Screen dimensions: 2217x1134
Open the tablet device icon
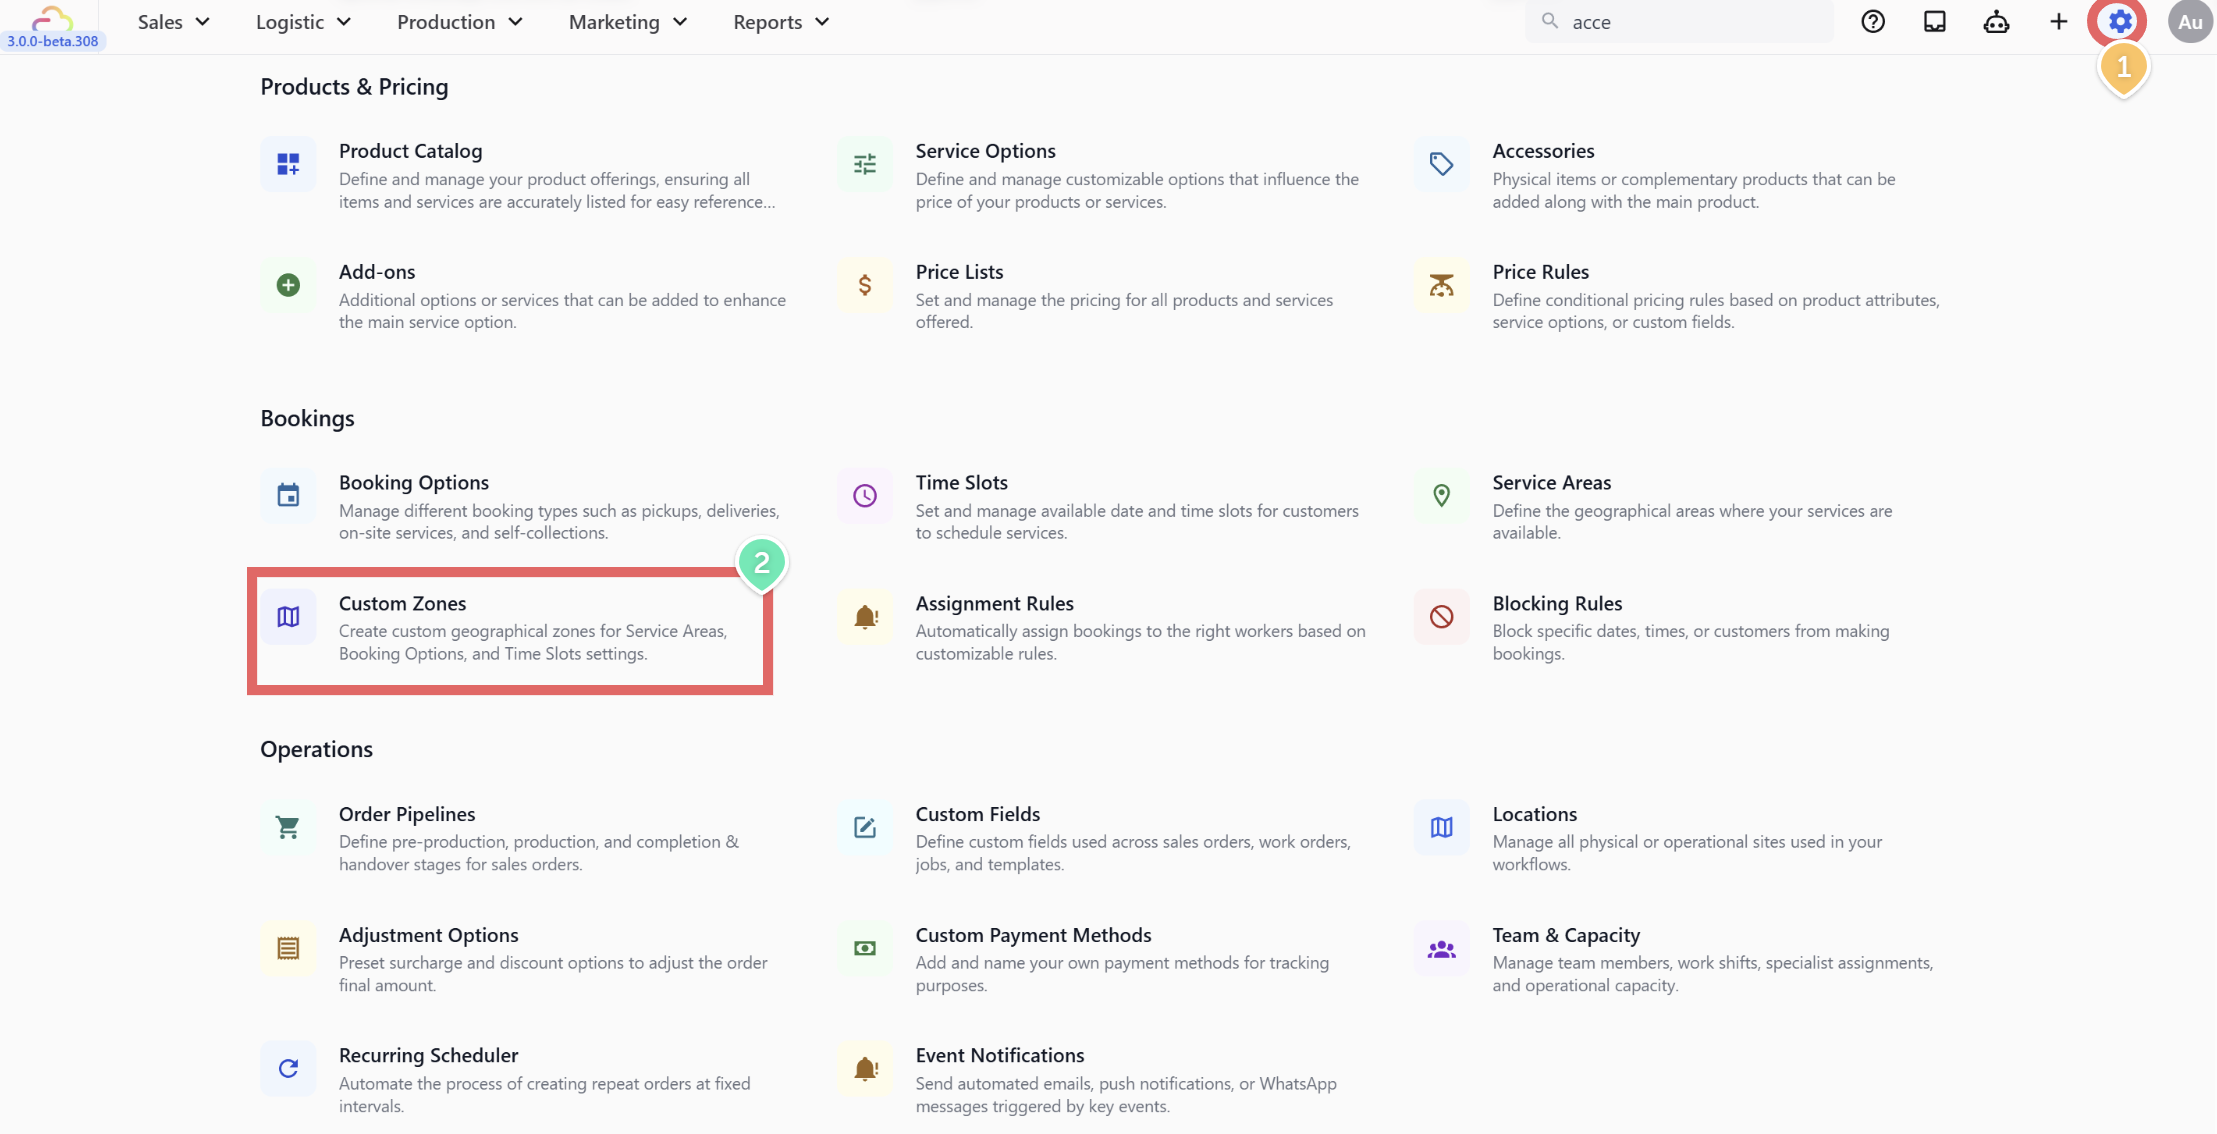[x=1935, y=22]
